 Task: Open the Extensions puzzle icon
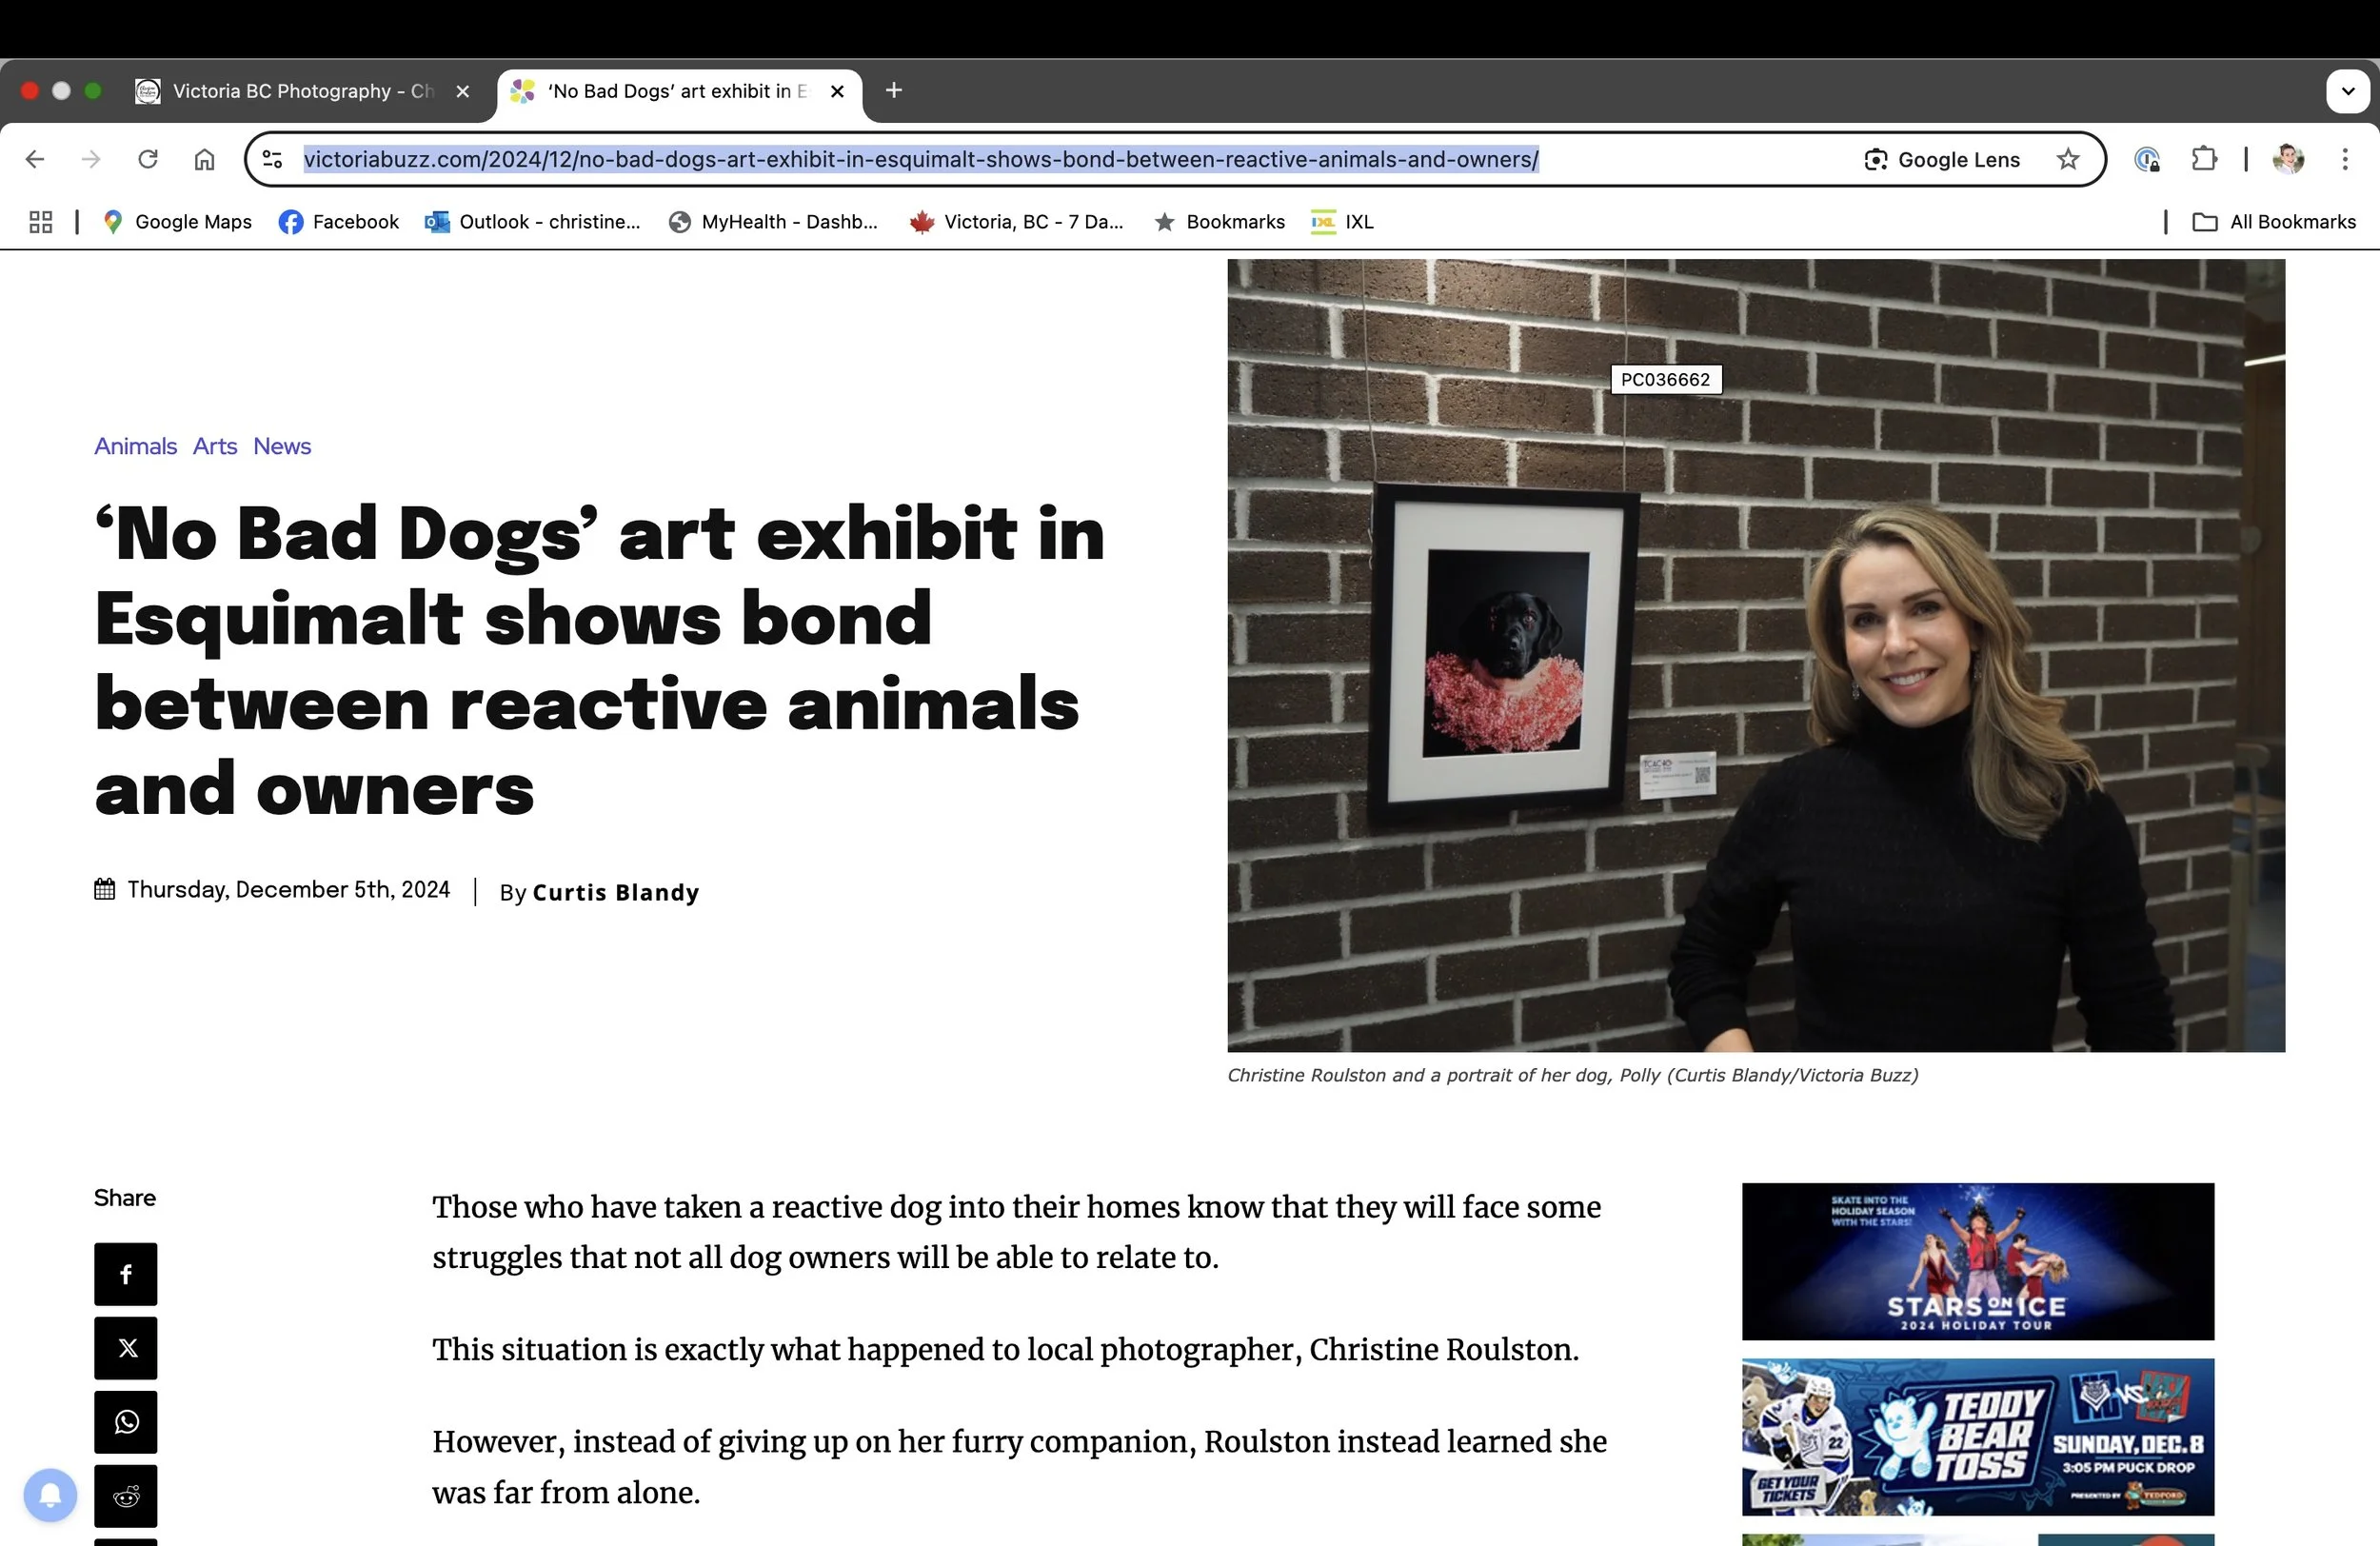(2204, 159)
